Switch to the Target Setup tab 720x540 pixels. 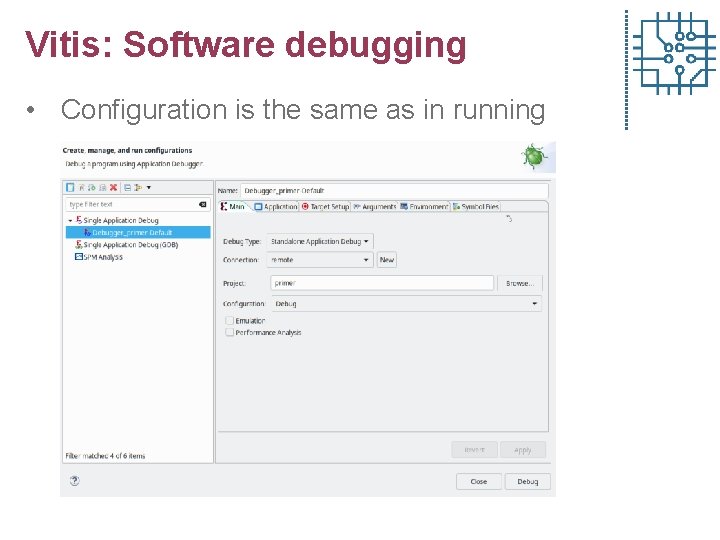pos(326,207)
